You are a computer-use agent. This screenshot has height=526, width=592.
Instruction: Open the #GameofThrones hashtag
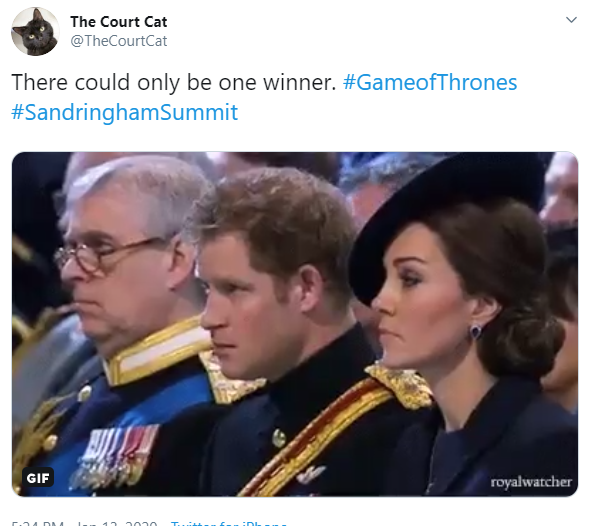430,82
